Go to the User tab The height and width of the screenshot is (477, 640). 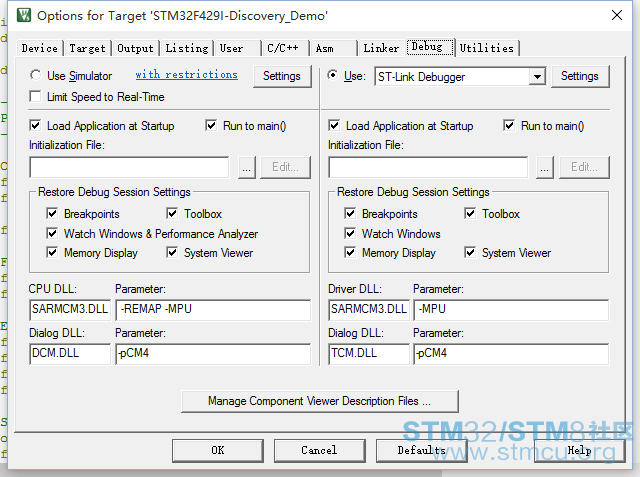(x=238, y=48)
